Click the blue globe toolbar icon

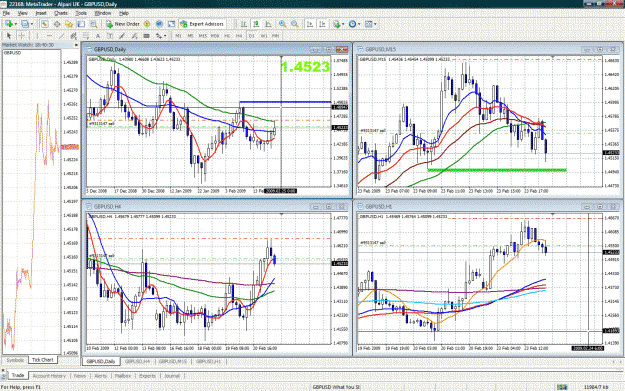tap(159, 24)
